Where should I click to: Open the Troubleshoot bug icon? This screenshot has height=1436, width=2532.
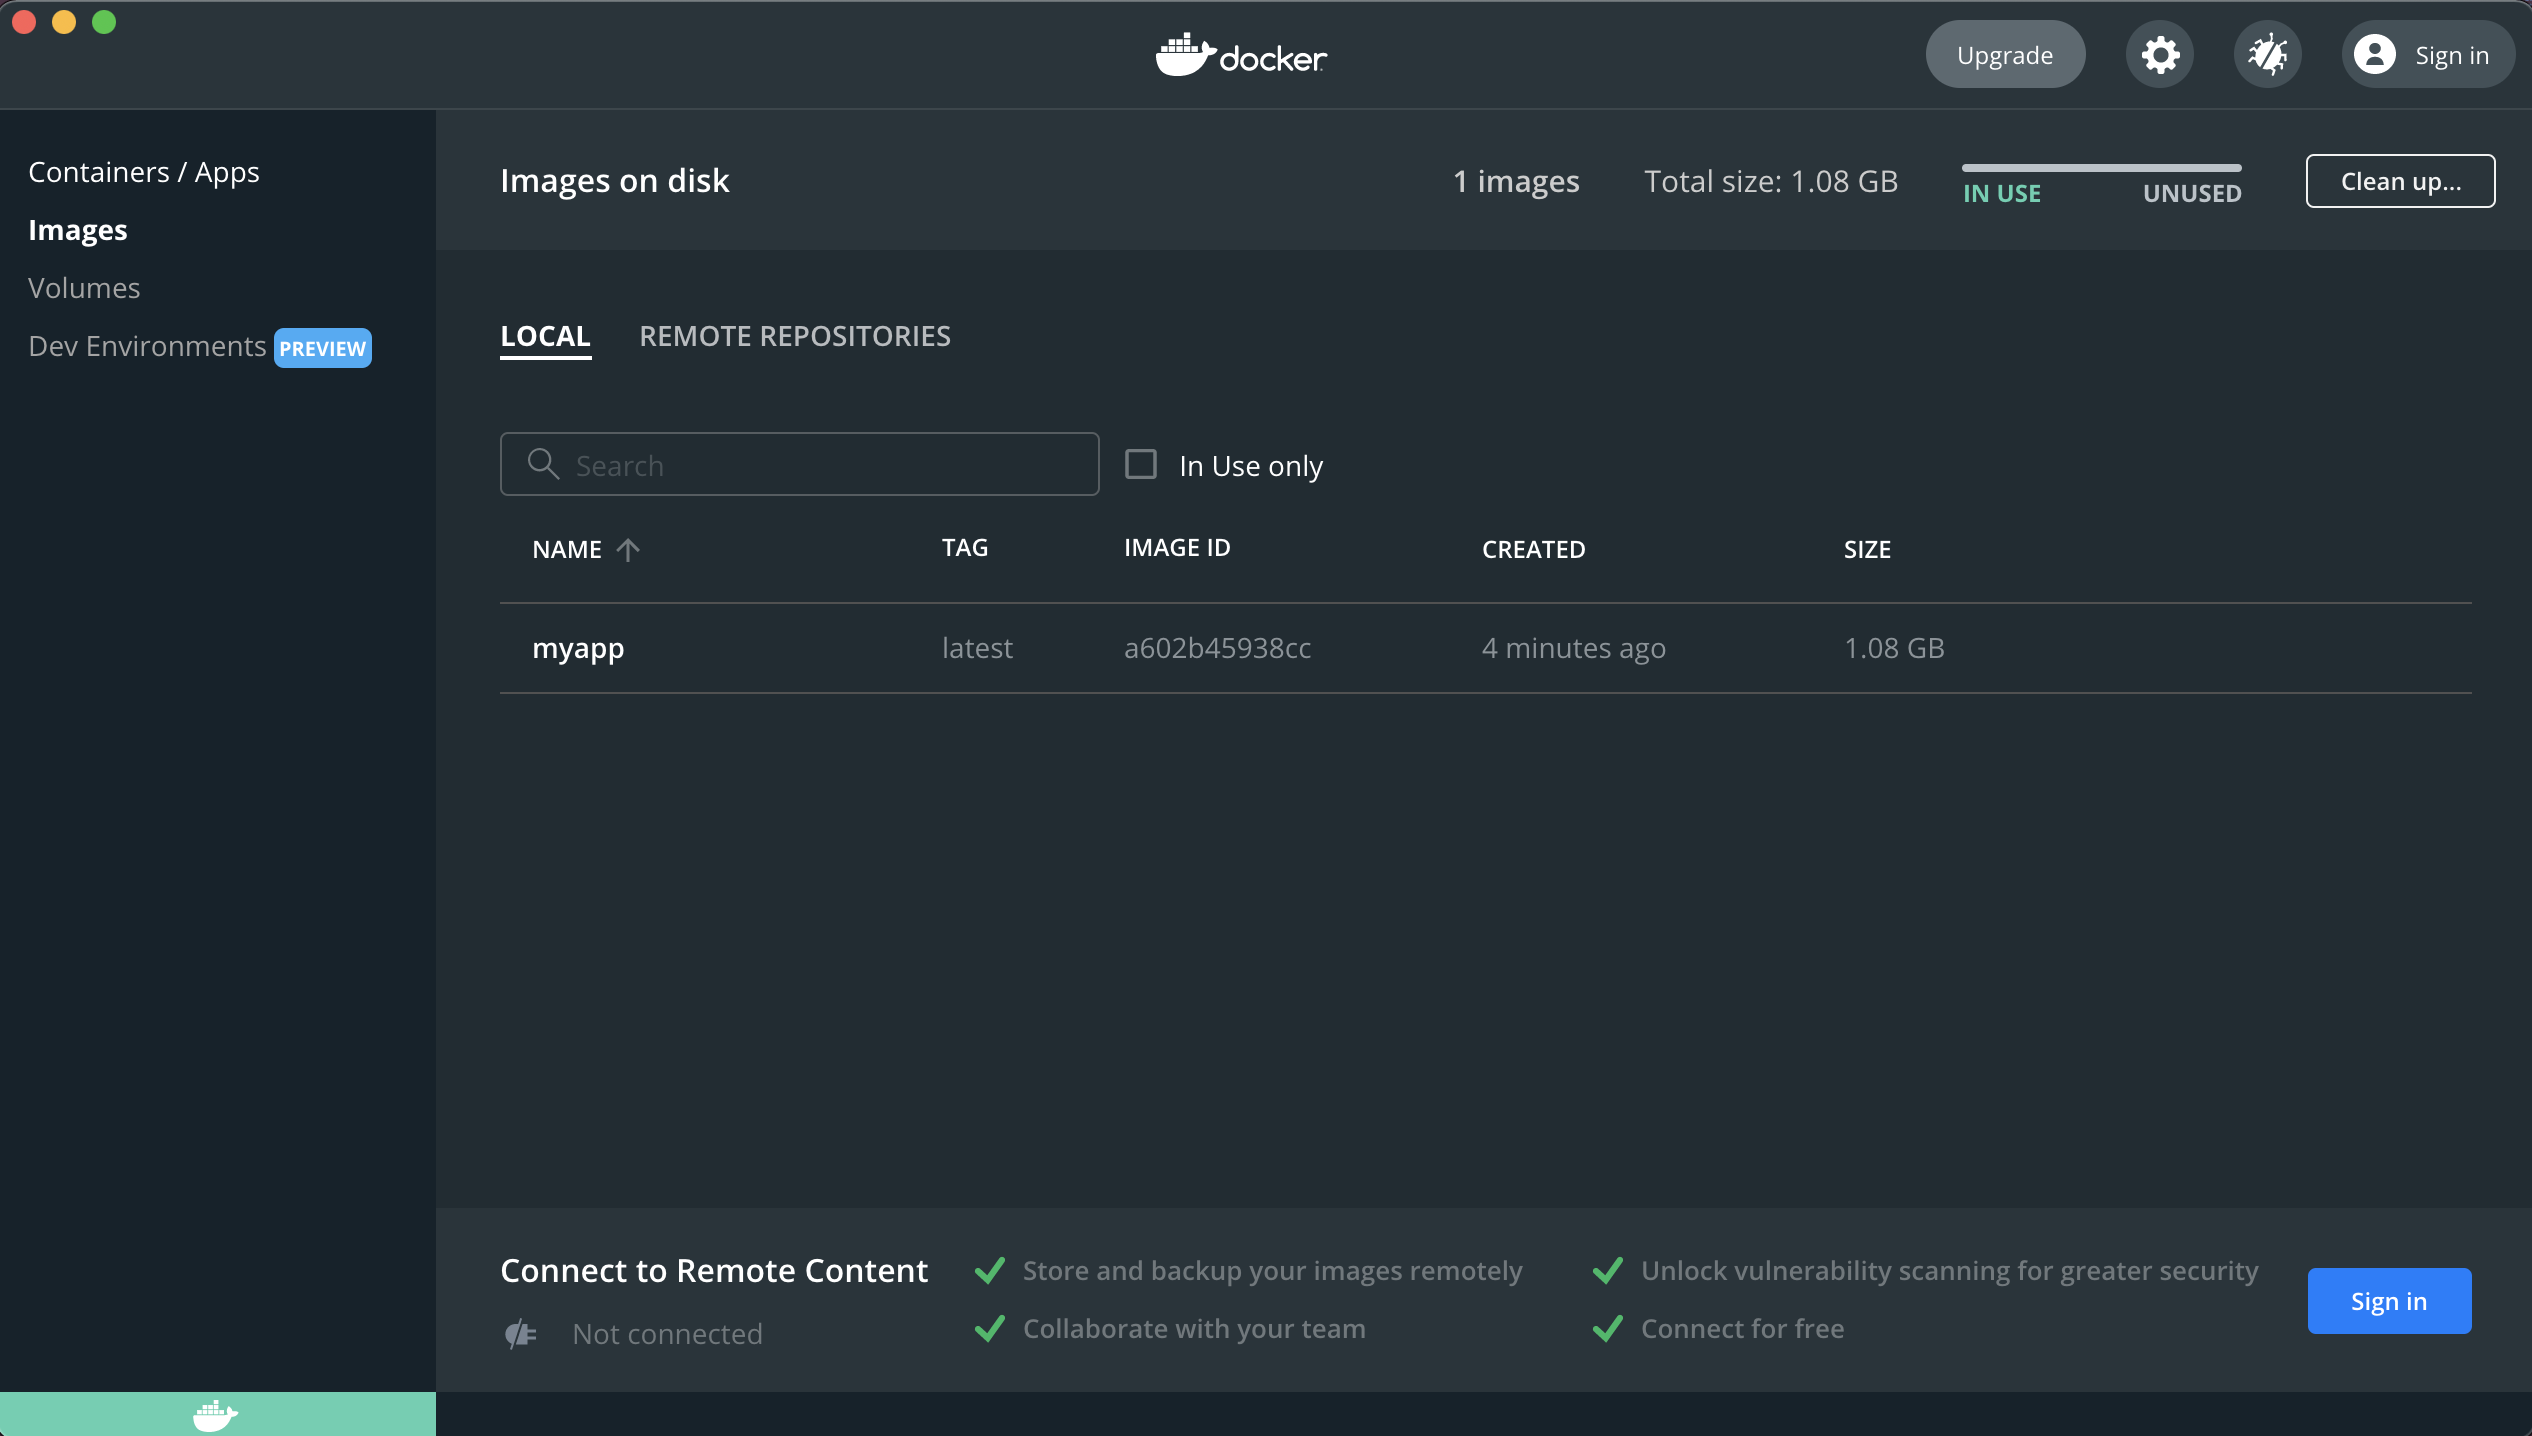[2268, 55]
